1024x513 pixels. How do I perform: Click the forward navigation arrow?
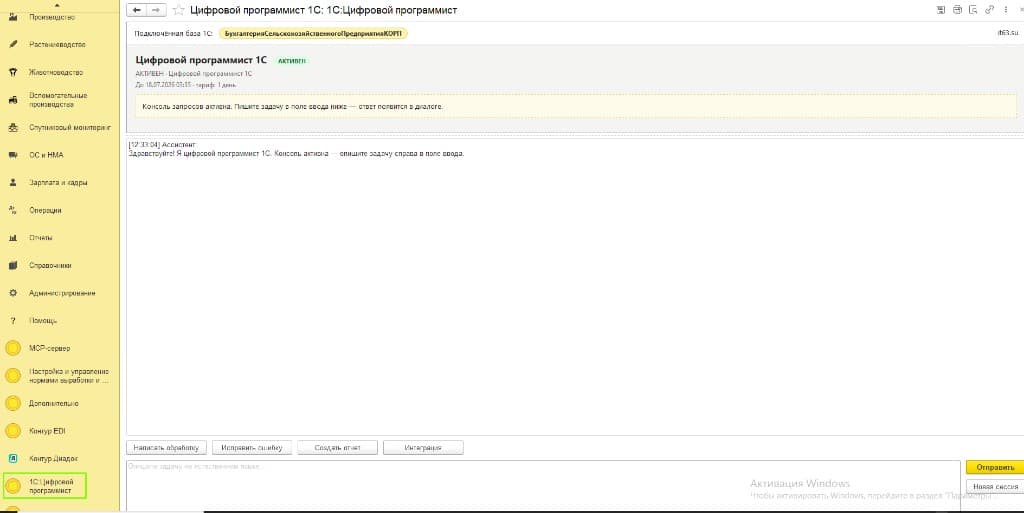[x=156, y=10]
